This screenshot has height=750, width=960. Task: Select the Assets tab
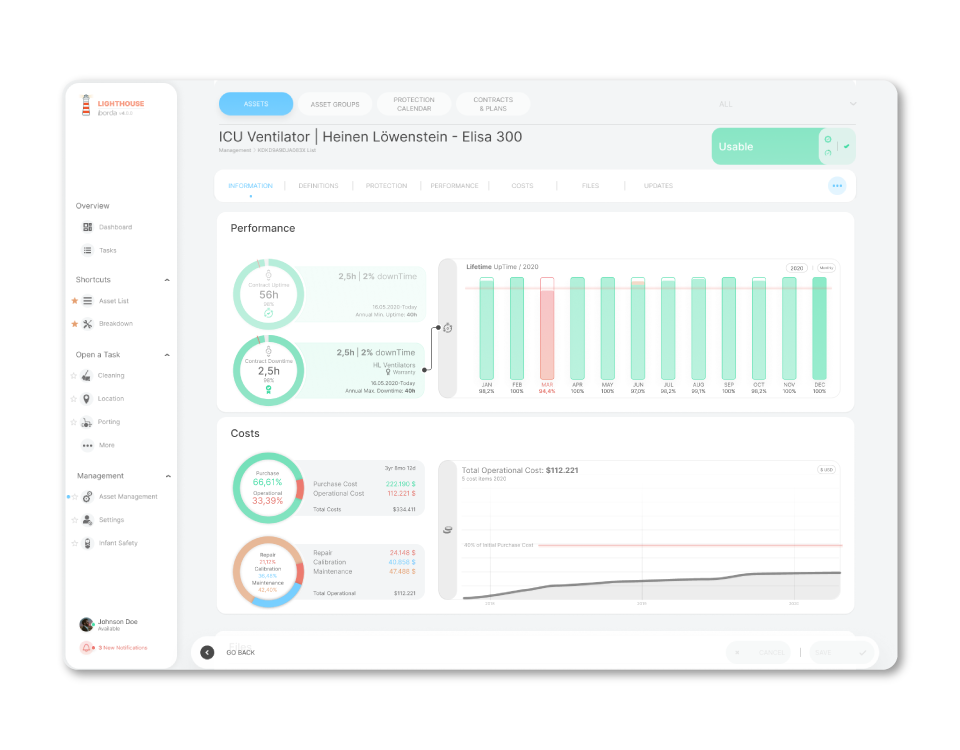coord(256,104)
